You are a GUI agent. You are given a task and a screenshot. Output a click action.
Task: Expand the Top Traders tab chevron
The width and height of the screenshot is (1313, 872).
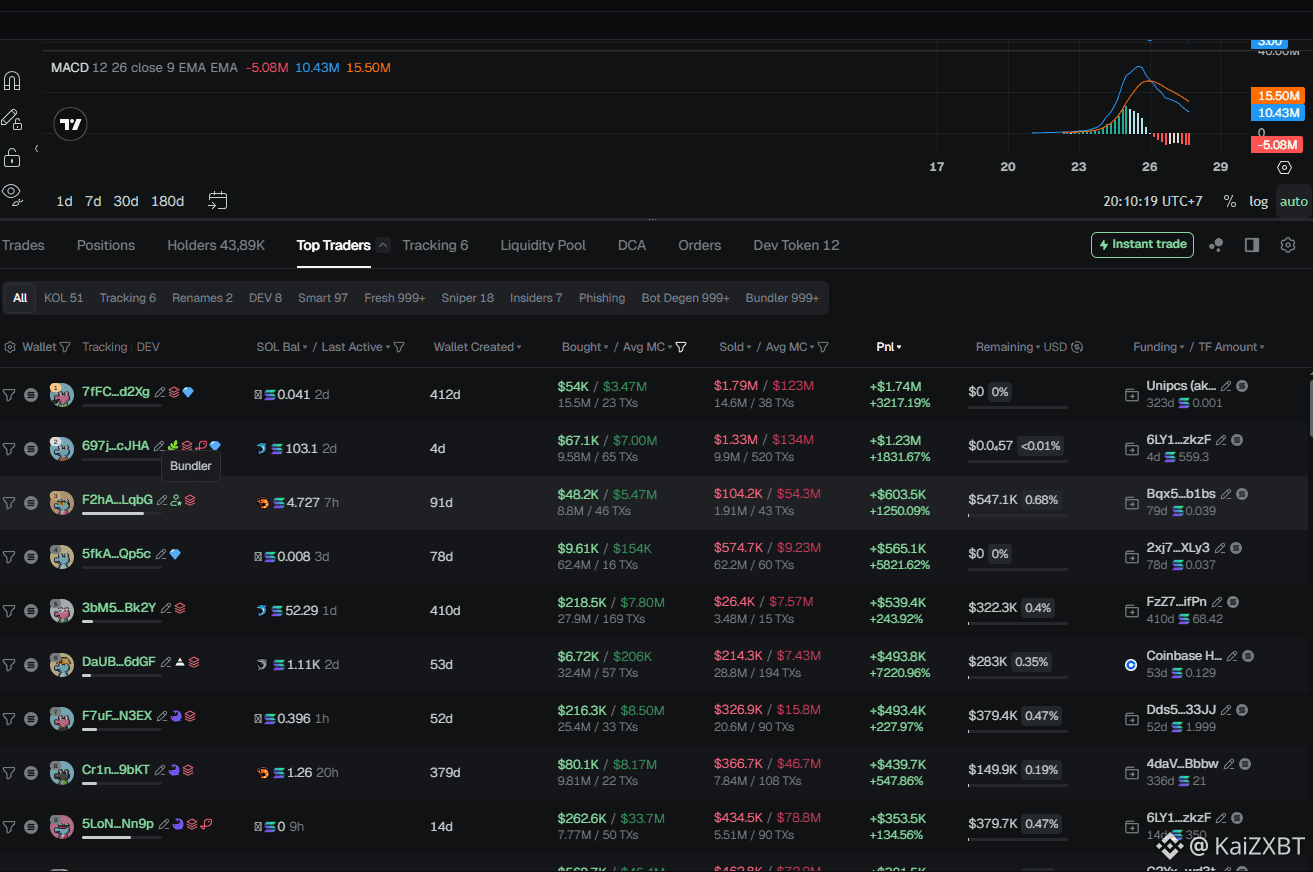point(383,245)
